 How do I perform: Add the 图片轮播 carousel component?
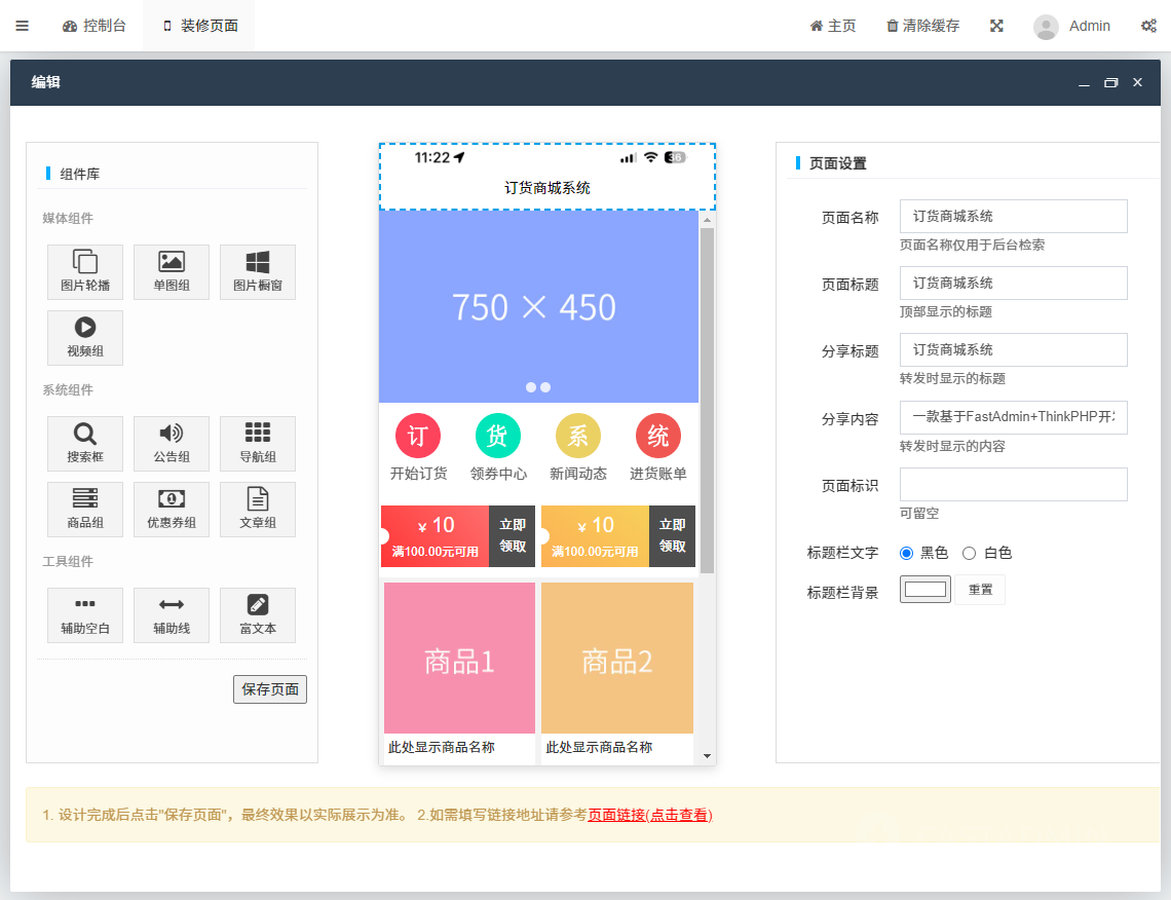click(85, 272)
